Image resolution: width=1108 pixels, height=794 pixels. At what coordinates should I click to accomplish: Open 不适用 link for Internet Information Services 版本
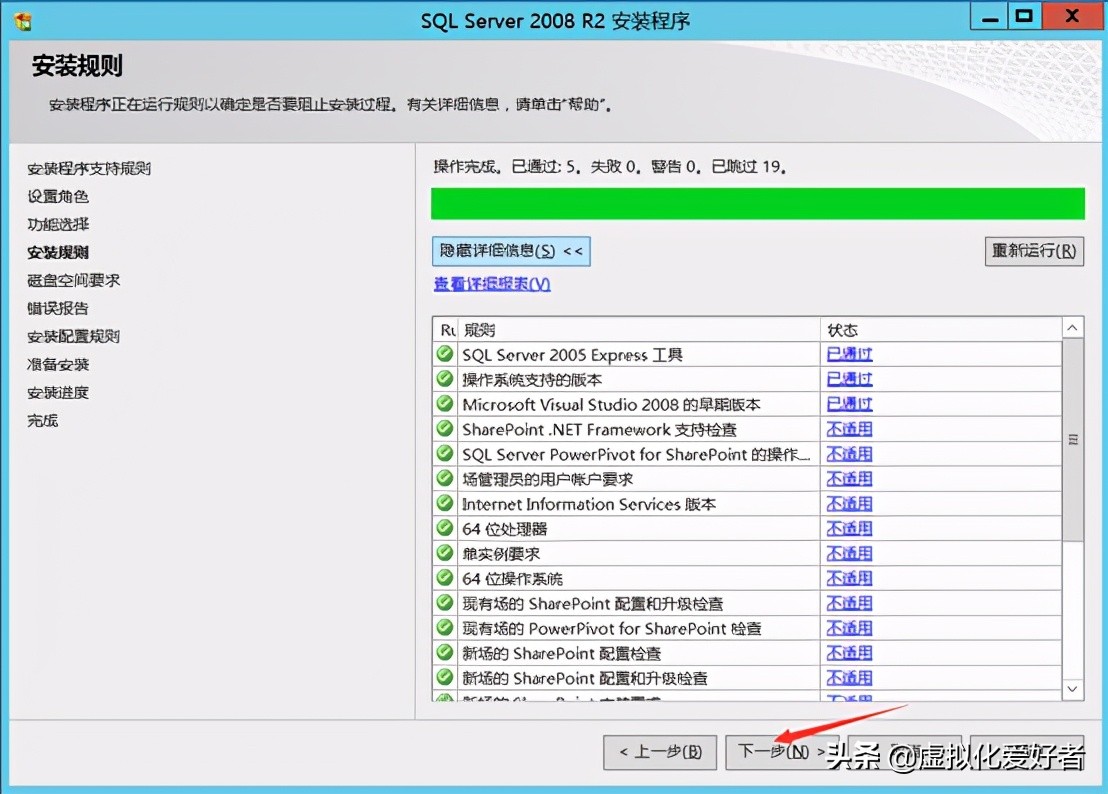(849, 504)
